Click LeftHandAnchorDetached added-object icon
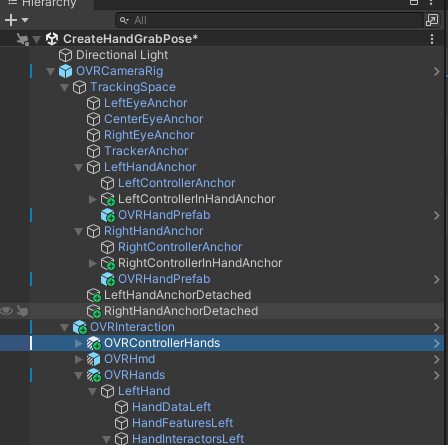 (94, 295)
